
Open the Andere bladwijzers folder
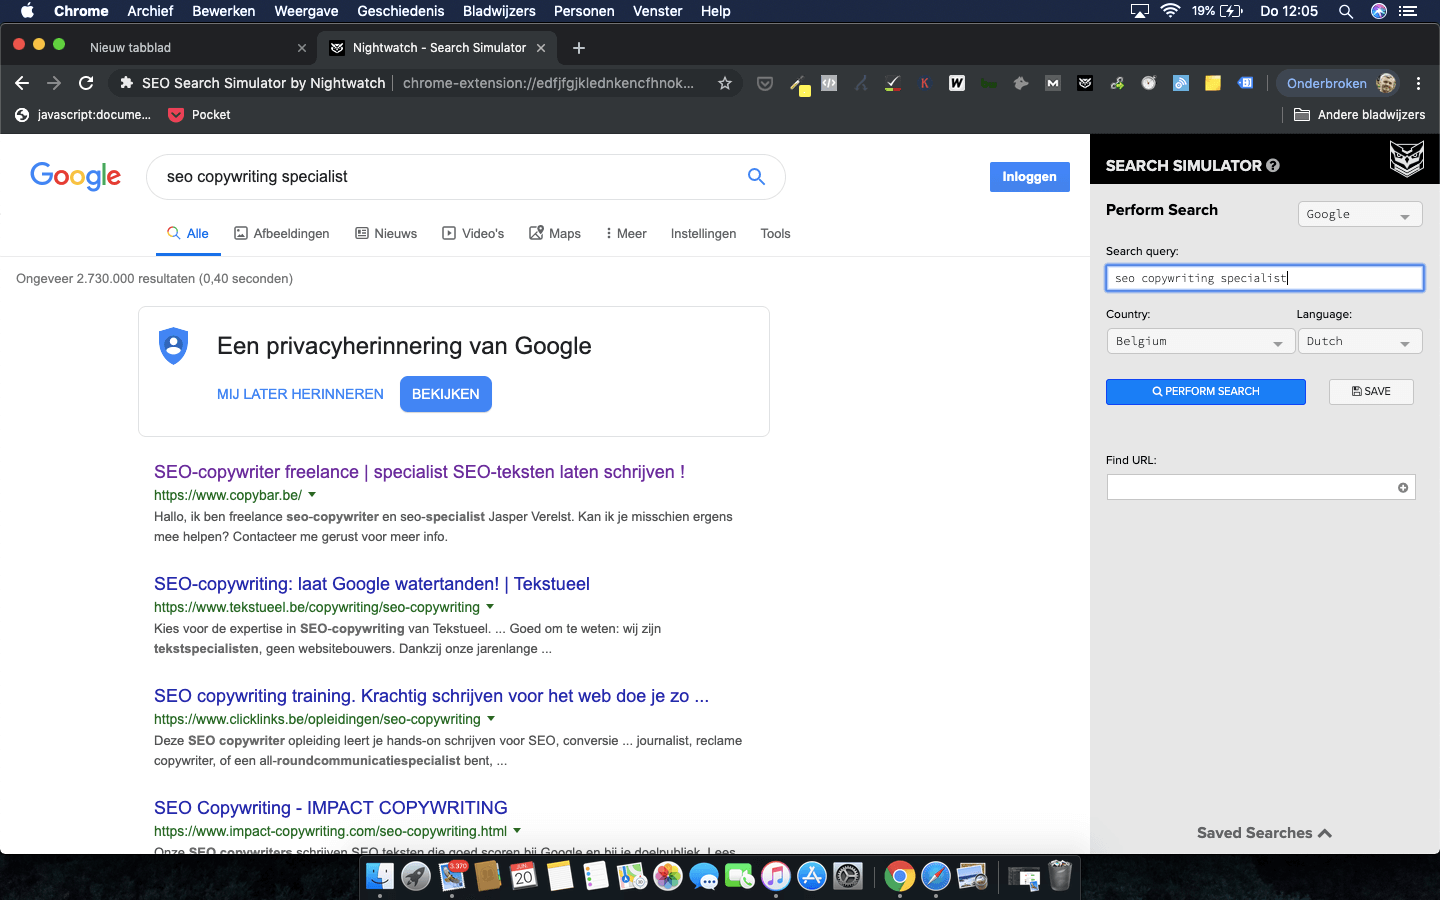1360,115
